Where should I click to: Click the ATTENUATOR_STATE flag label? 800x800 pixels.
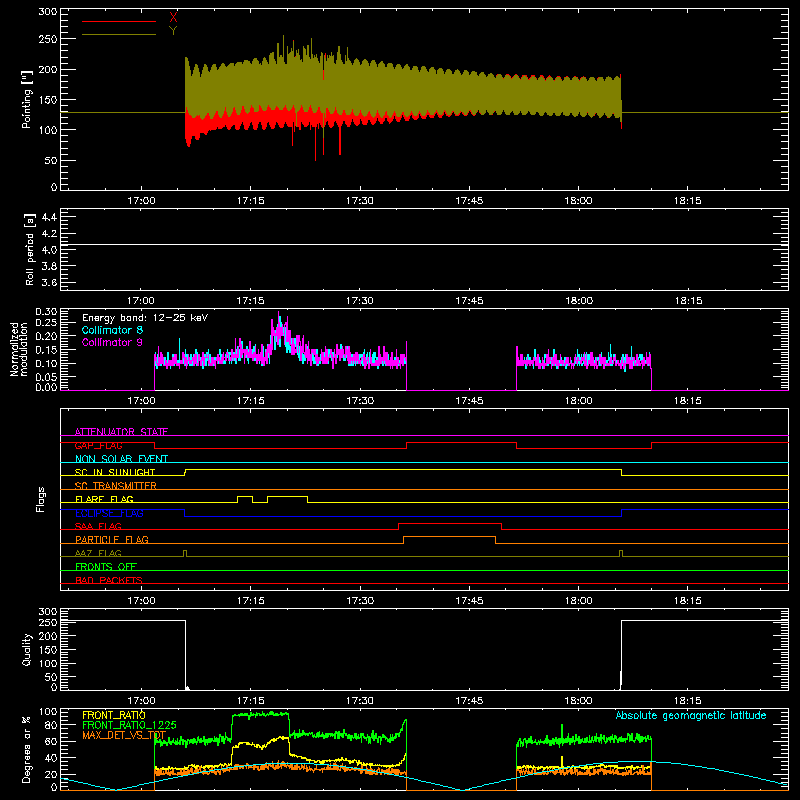tap(121, 432)
